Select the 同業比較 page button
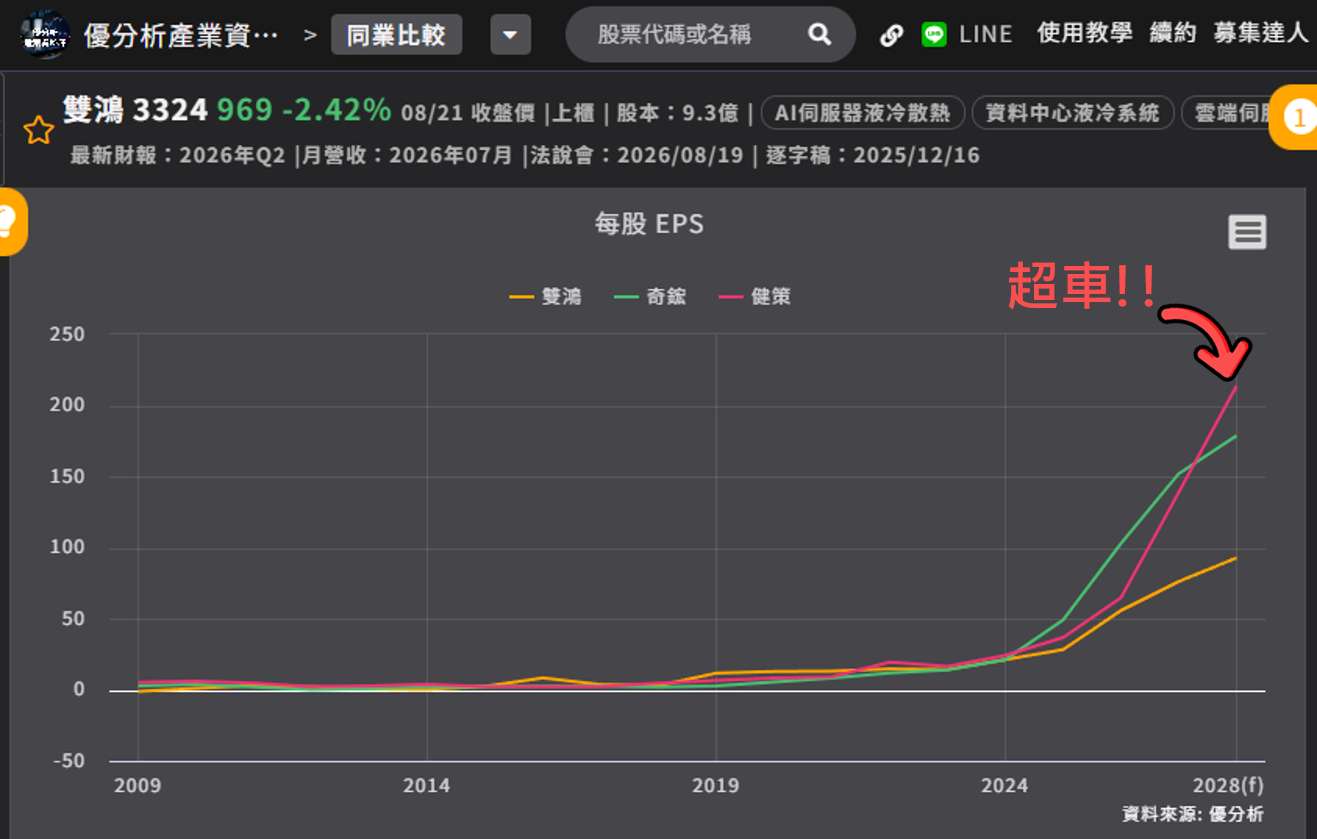This screenshot has height=839, width=1317. click(396, 35)
